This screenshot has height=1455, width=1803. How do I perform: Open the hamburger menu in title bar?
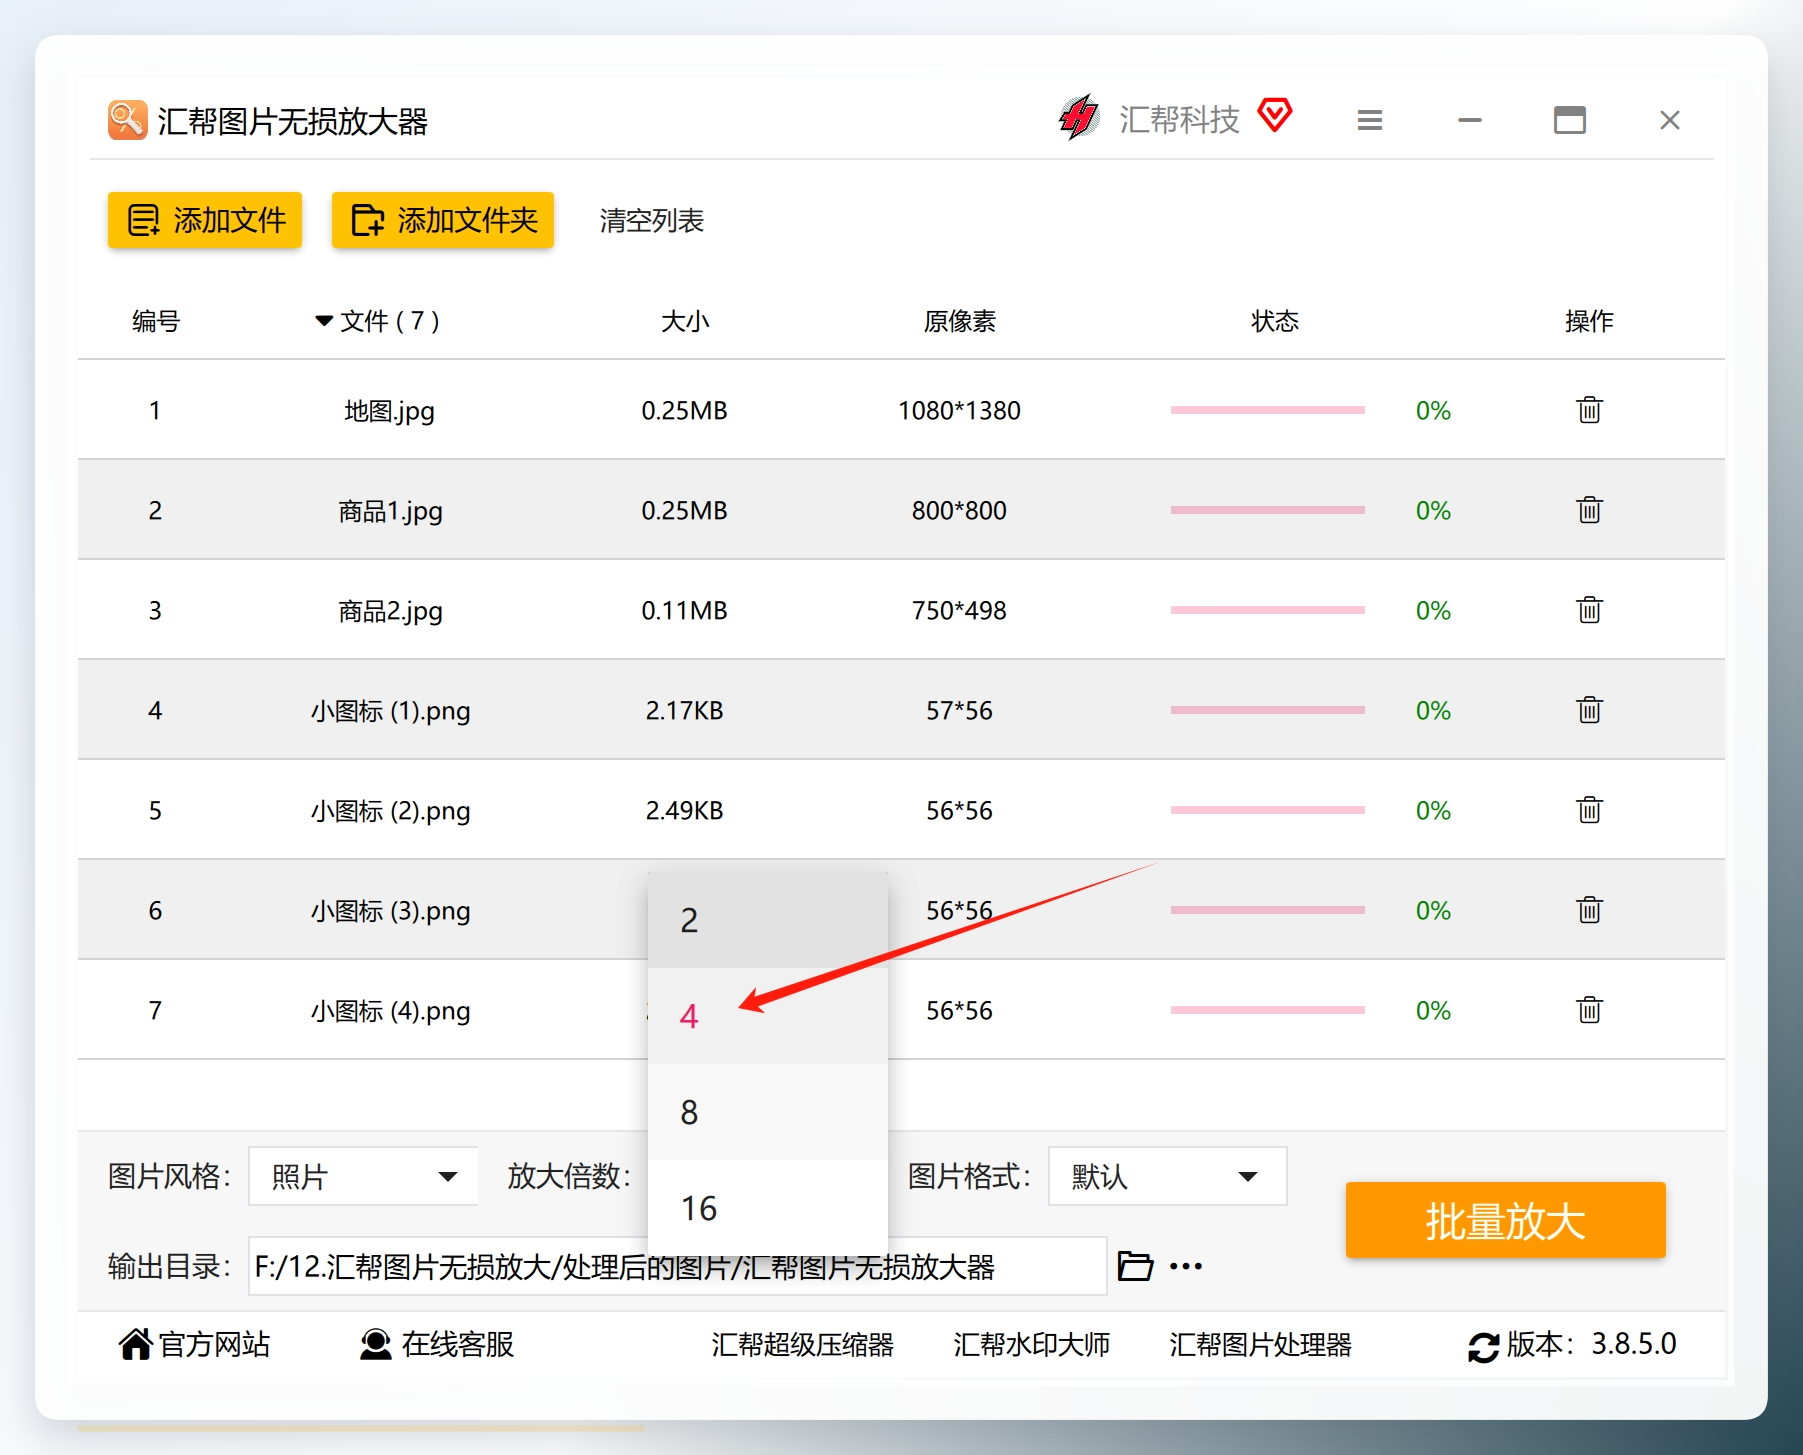click(x=1370, y=120)
